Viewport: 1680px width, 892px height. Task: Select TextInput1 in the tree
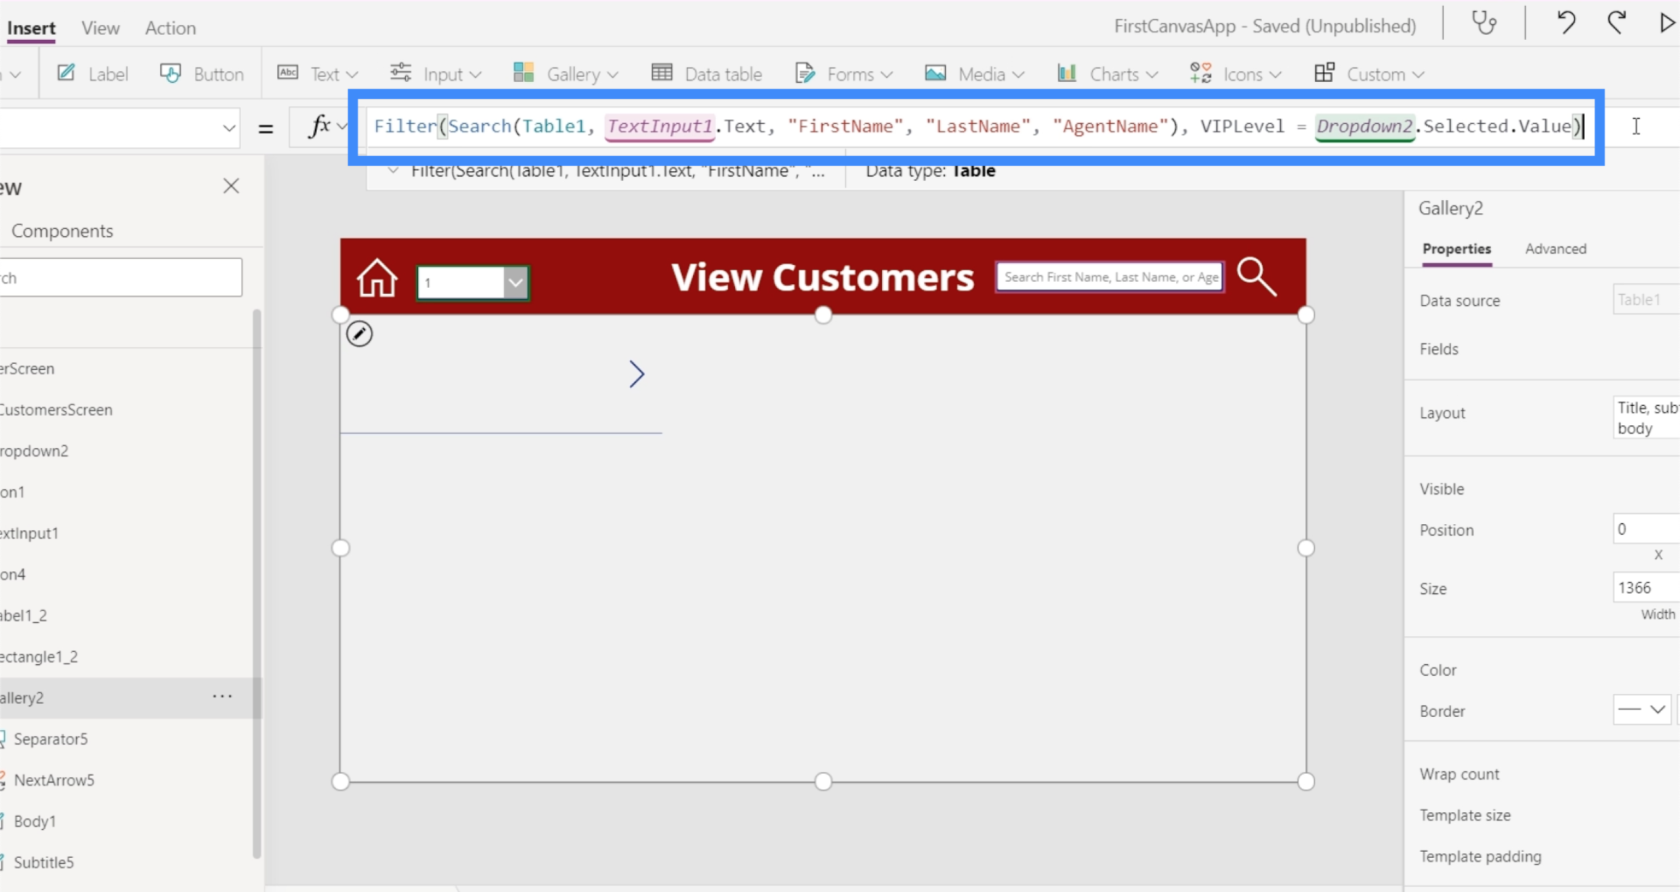point(29,533)
